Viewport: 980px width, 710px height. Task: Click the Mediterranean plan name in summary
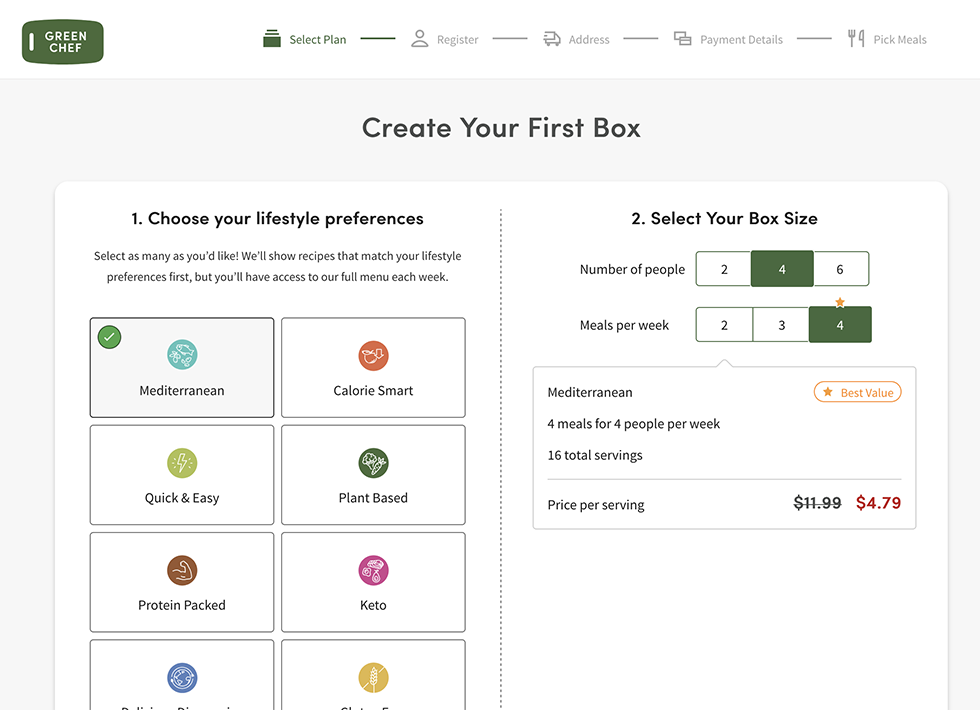point(590,392)
